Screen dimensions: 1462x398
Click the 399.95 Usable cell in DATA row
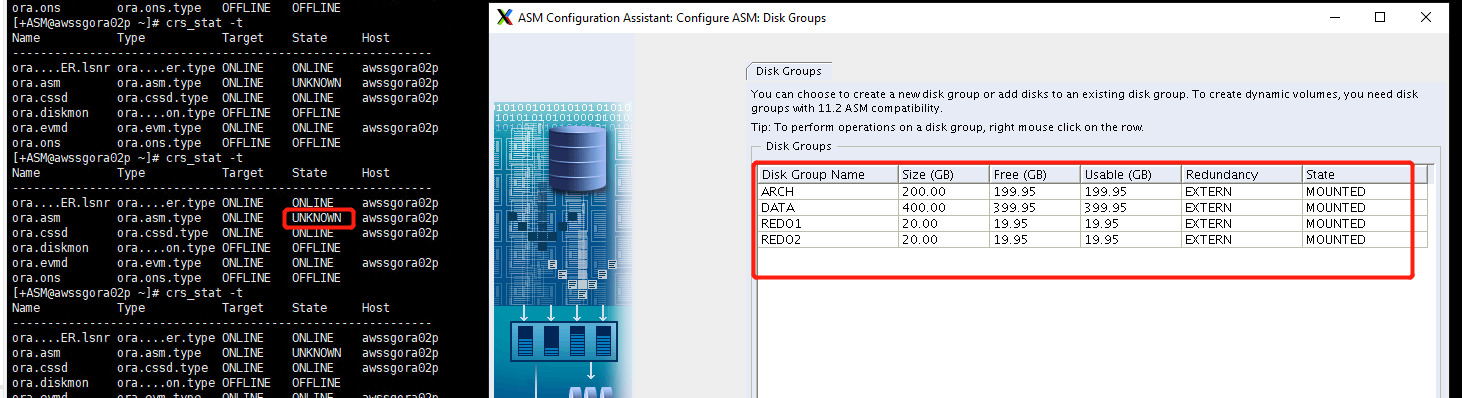click(1131, 207)
